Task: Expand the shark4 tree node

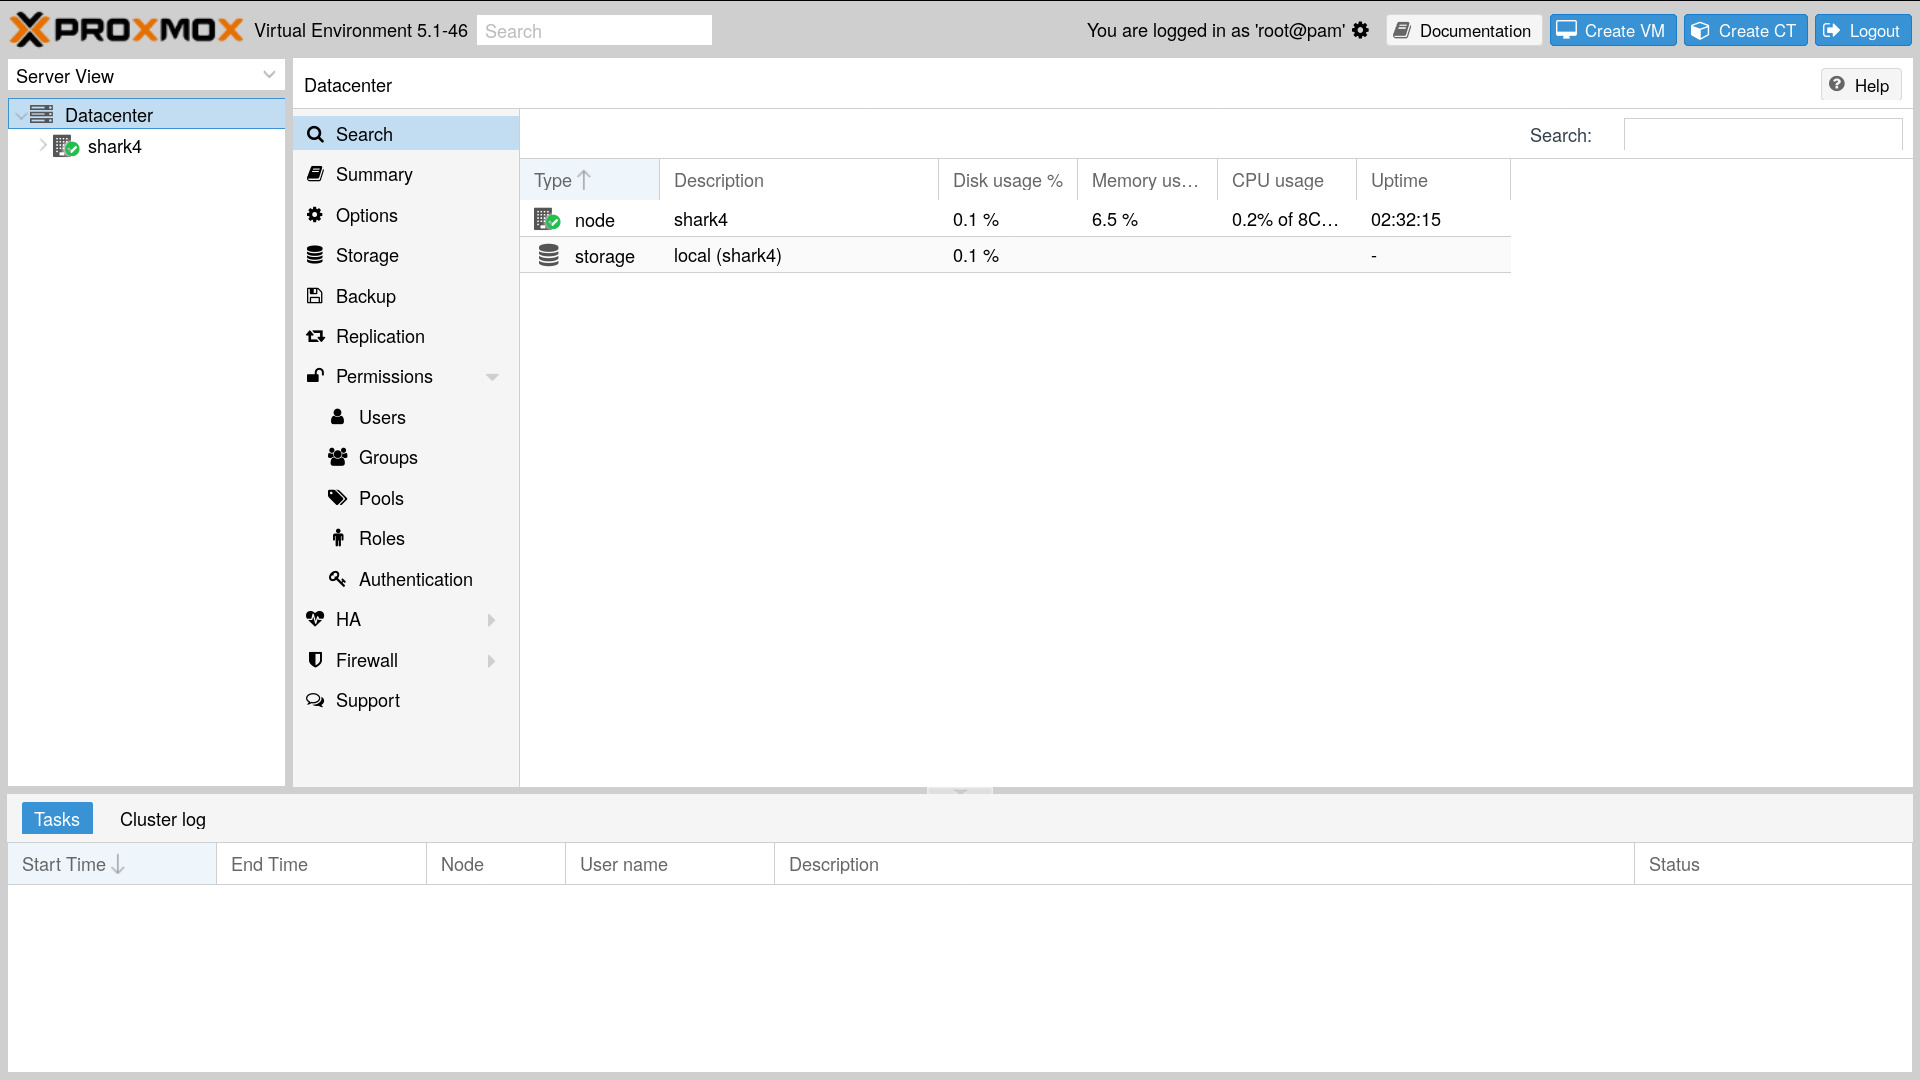Action: point(43,146)
